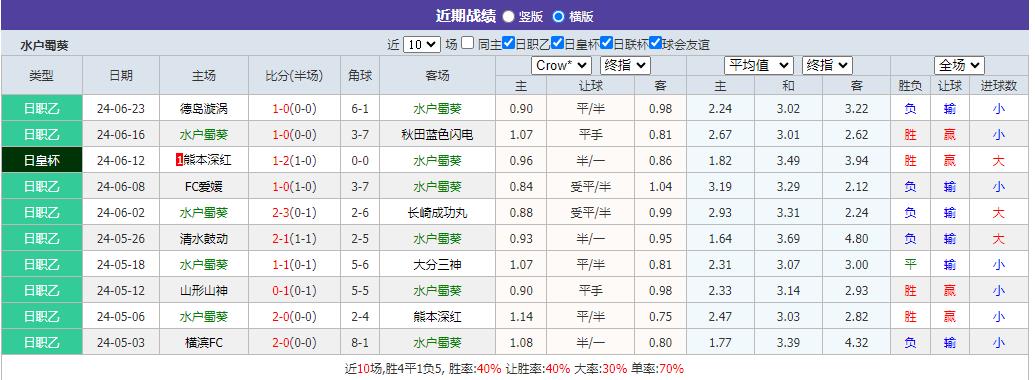
Task: Open the 终指 dropdown beside Crow*
Action: click(625, 65)
